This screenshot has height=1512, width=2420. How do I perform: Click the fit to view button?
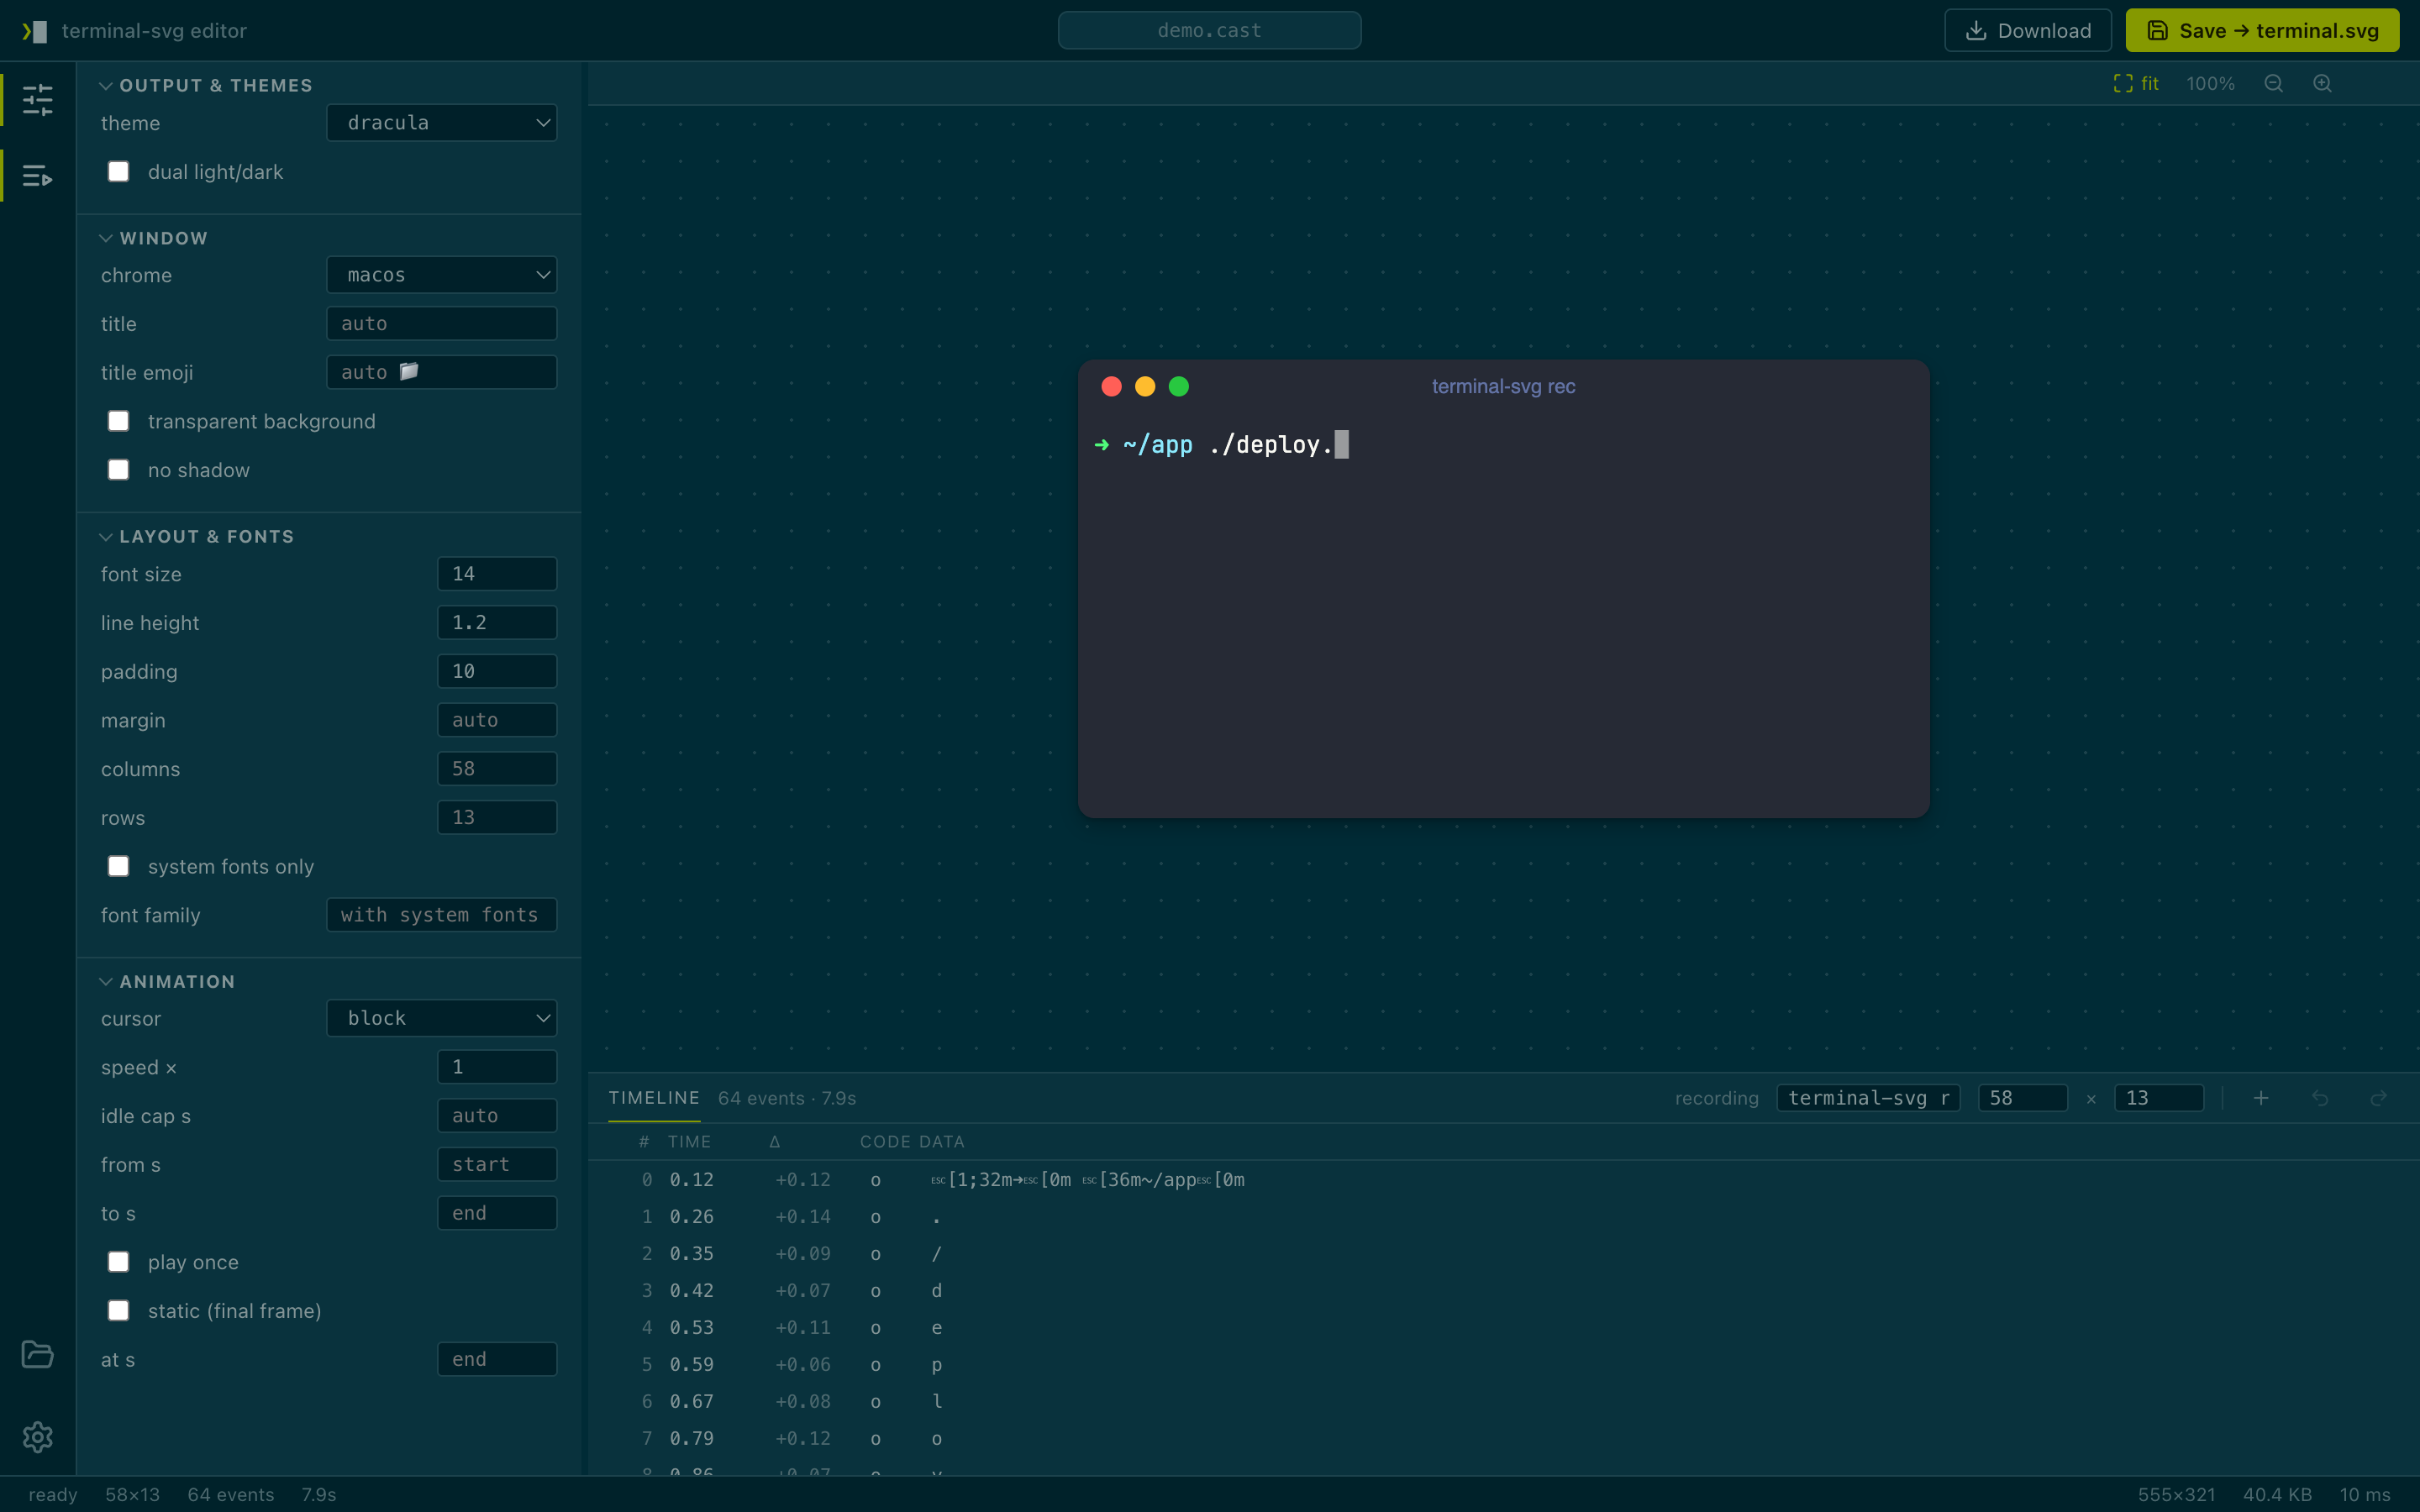[2136, 84]
